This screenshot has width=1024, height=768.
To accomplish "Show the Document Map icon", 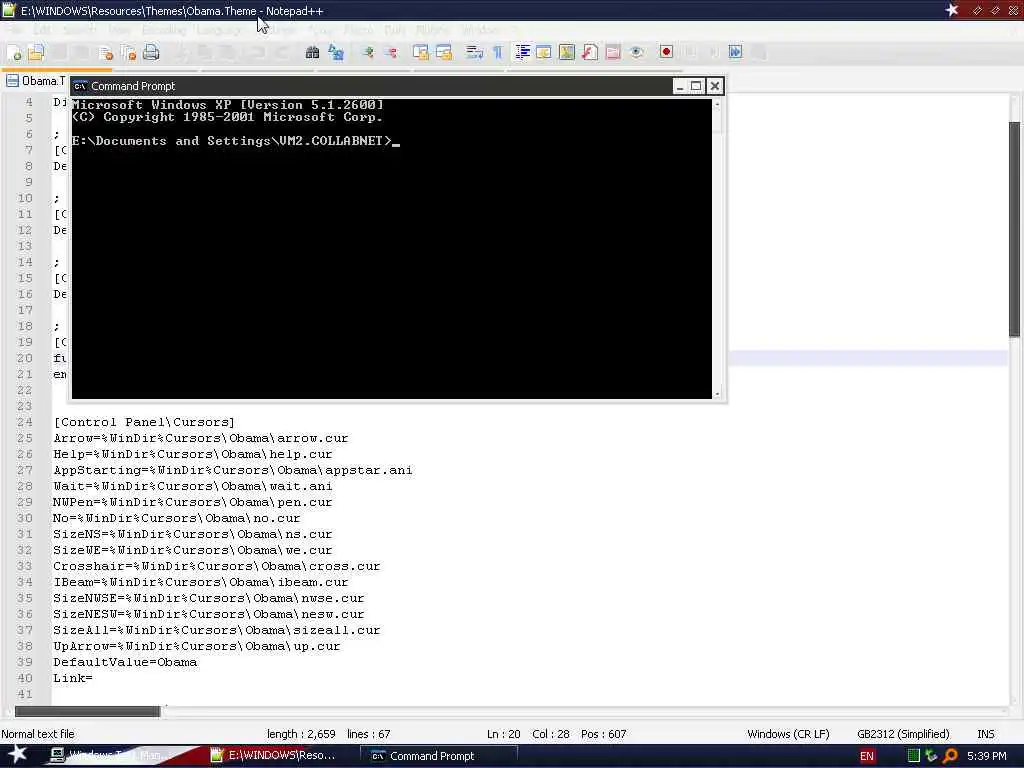I will coord(567,53).
